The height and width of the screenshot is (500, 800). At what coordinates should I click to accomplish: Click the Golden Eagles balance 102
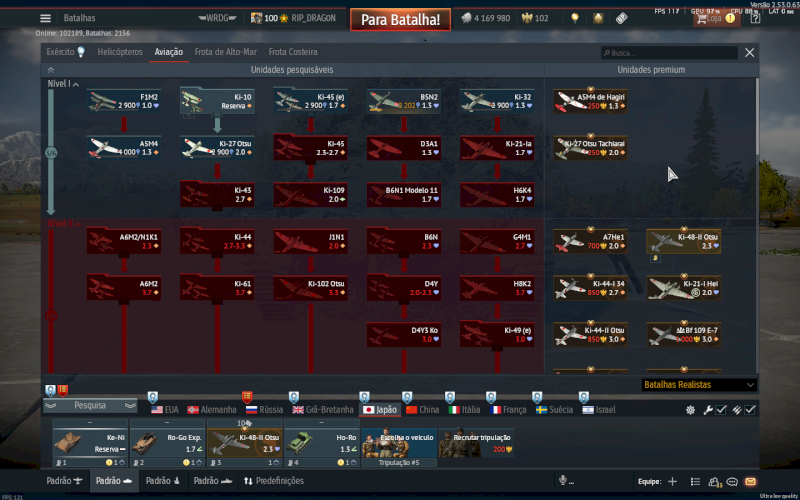535,18
